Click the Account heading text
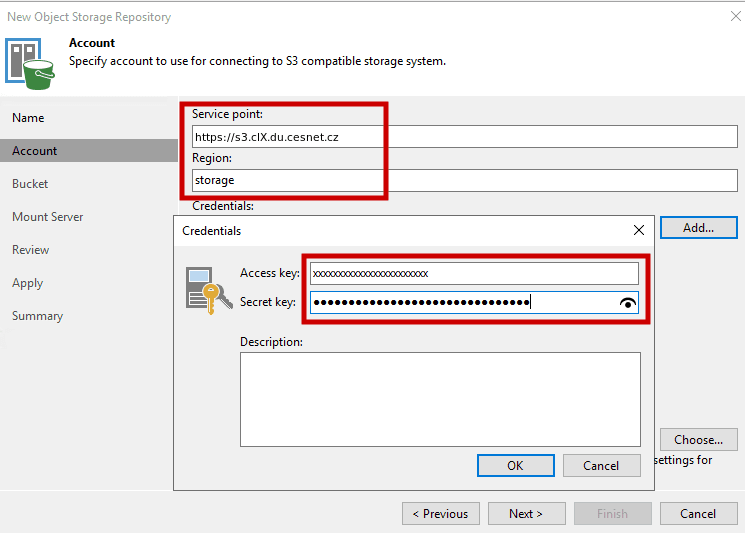The width and height of the screenshot is (745, 533). 92,43
